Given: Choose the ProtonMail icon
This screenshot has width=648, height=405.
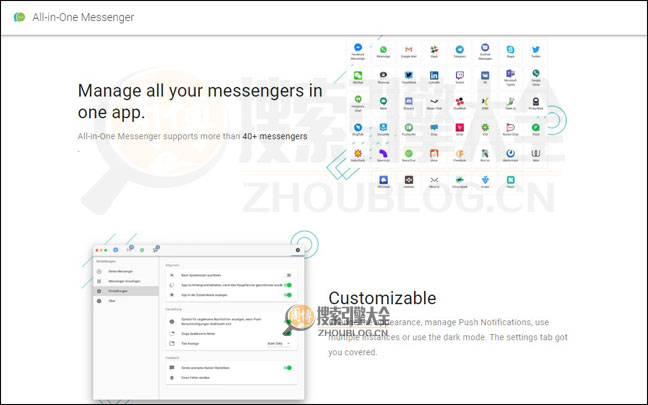Looking at the screenshot, I should coord(536,101).
